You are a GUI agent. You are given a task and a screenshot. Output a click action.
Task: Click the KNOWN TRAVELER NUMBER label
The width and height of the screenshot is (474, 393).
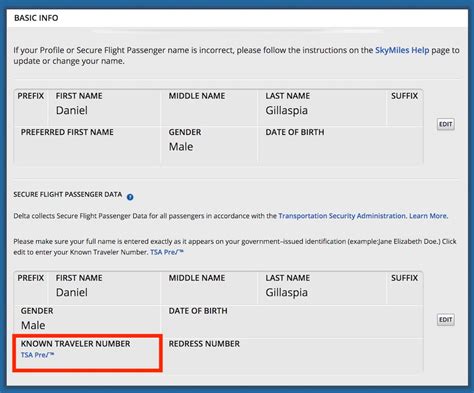tap(75, 344)
